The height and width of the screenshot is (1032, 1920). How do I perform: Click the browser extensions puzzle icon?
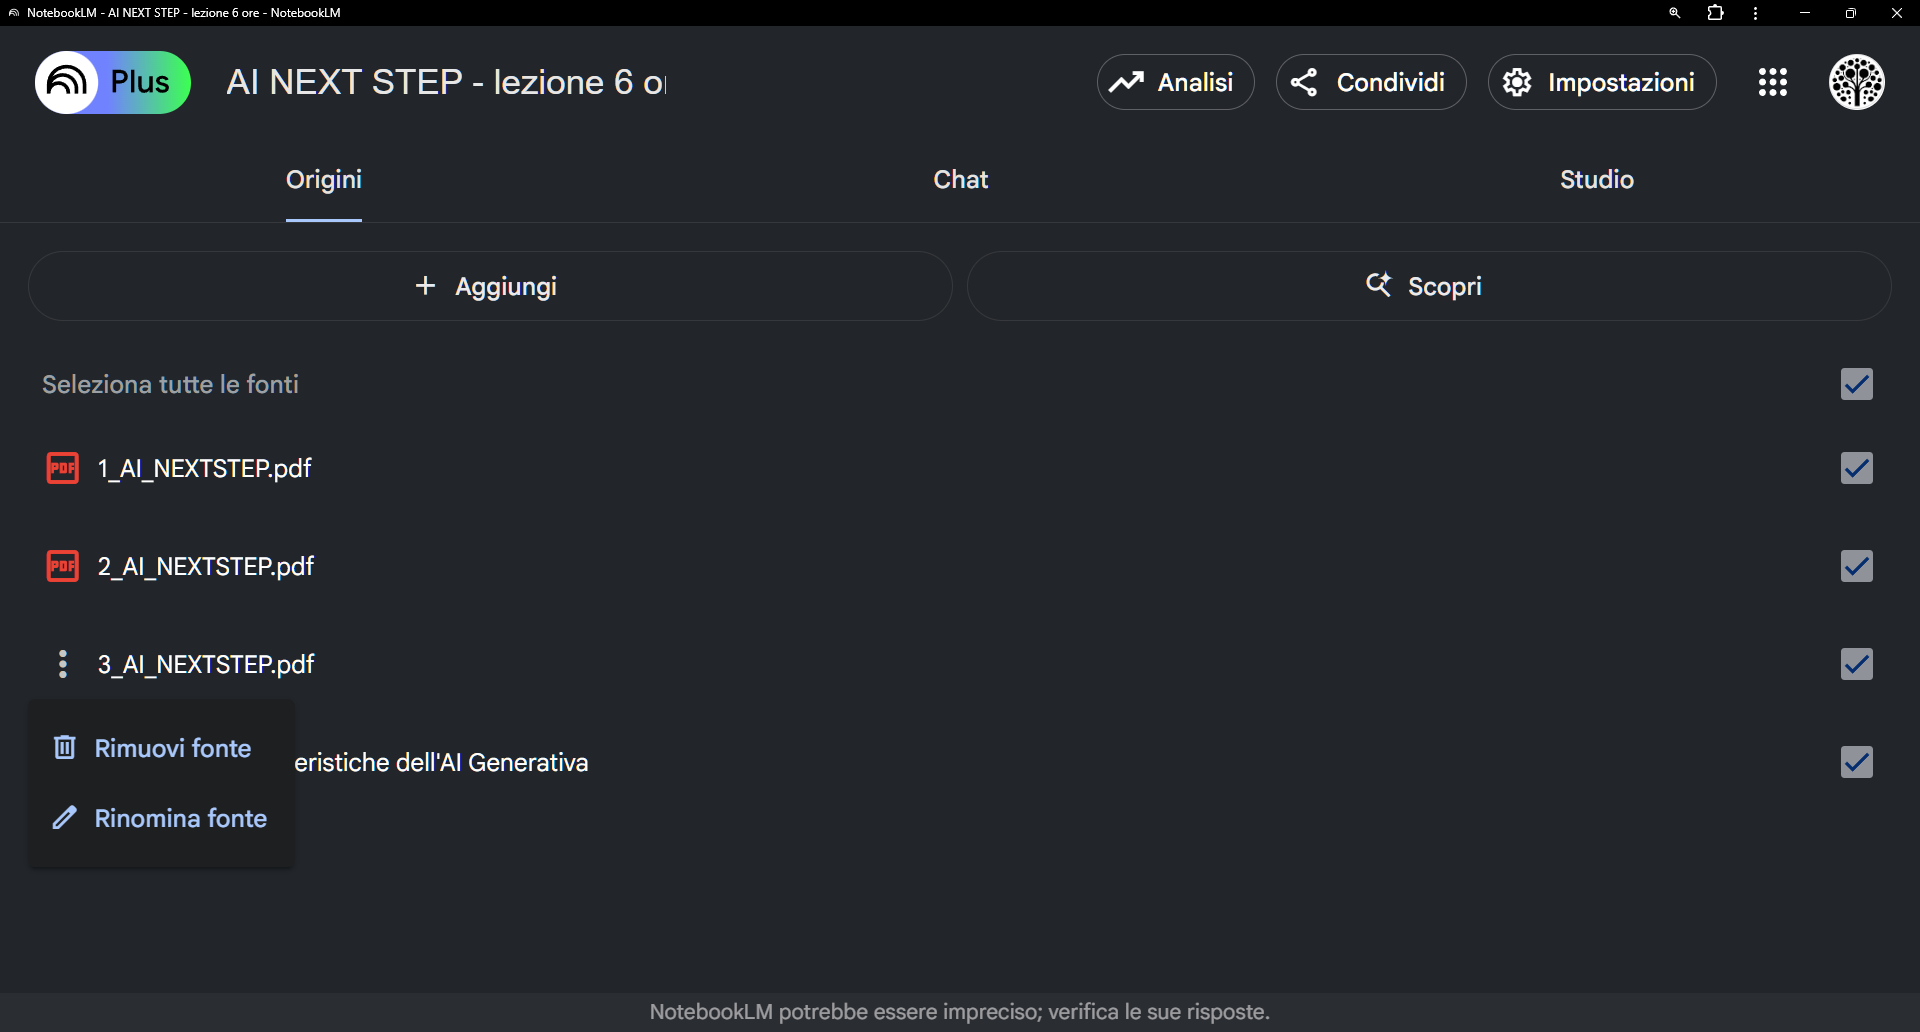(1716, 13)
